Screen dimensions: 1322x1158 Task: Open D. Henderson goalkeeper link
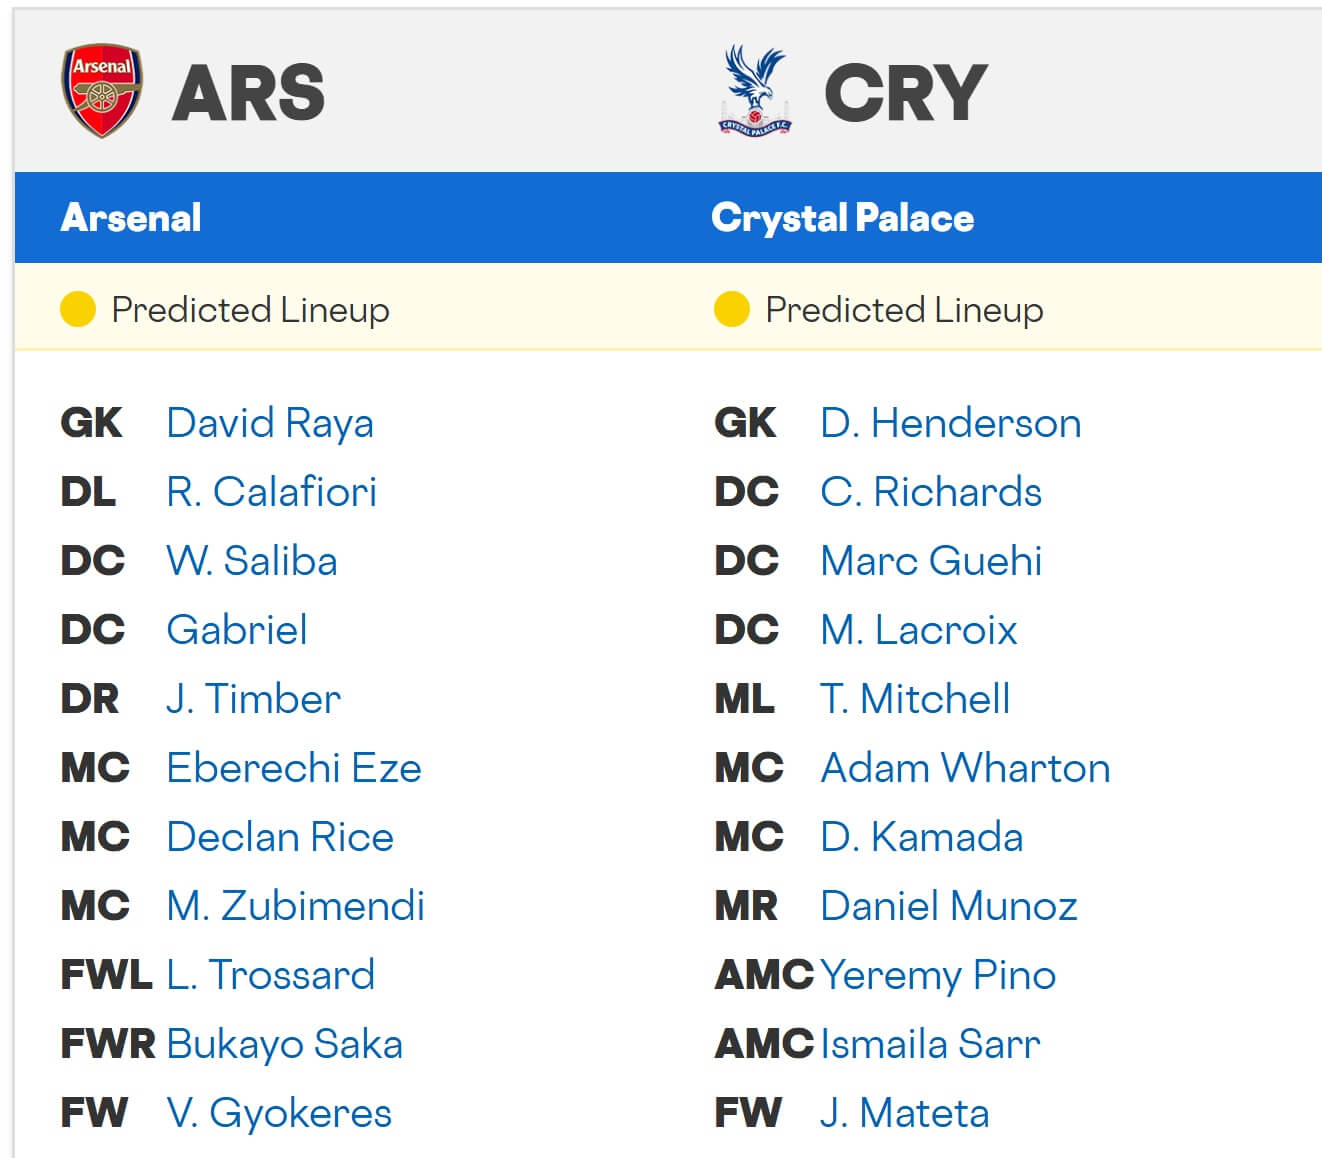(x=950, y=423)
